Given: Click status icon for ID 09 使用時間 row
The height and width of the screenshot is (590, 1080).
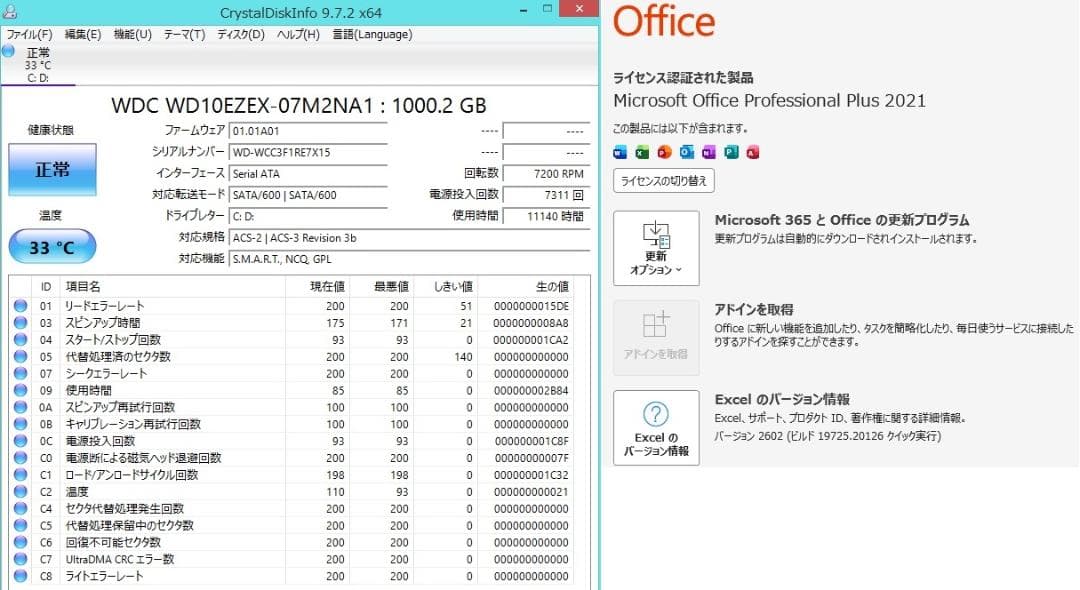Looking at the screenshot, I should [x=21, y=390].
